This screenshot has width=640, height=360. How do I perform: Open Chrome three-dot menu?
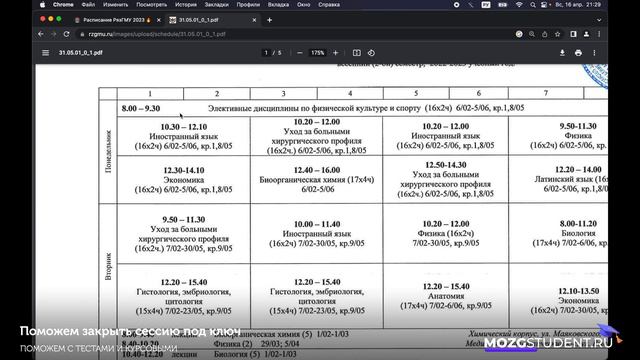tap(599, 34)
